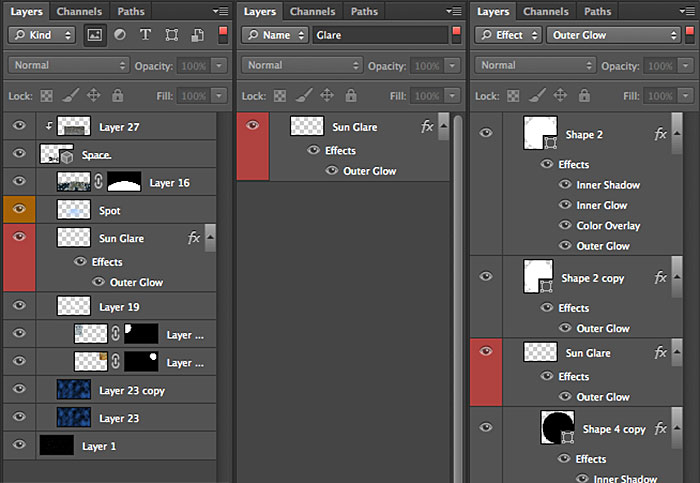Click the Glare name search field
Viewport: 700px width, 483px height.
(x=380, y=35)
